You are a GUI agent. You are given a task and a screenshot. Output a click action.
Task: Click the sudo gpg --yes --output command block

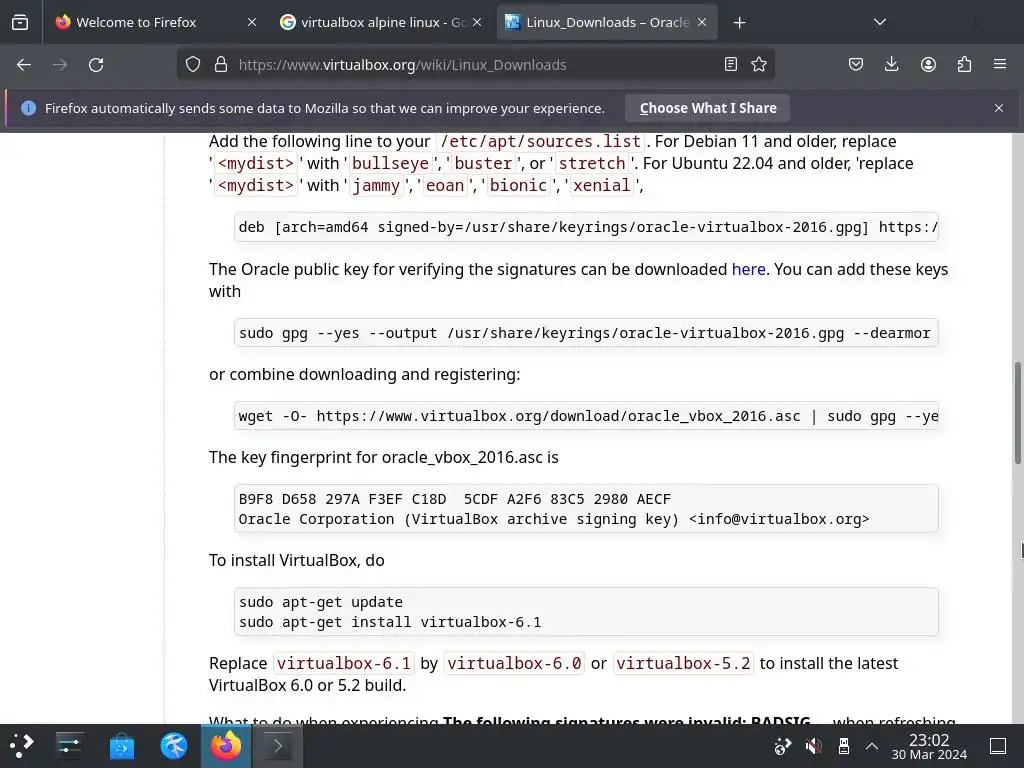pos(586,333)
